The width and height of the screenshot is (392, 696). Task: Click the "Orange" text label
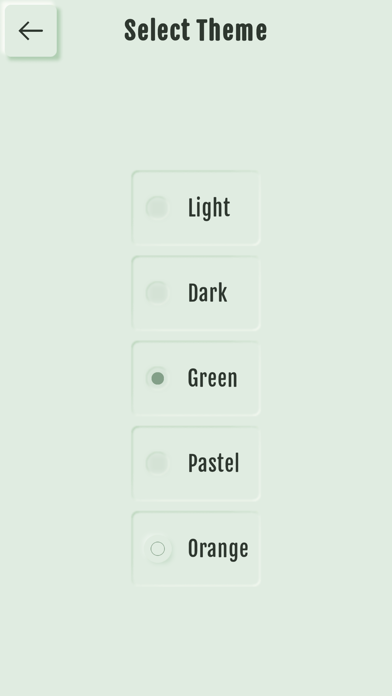[218, 549]
